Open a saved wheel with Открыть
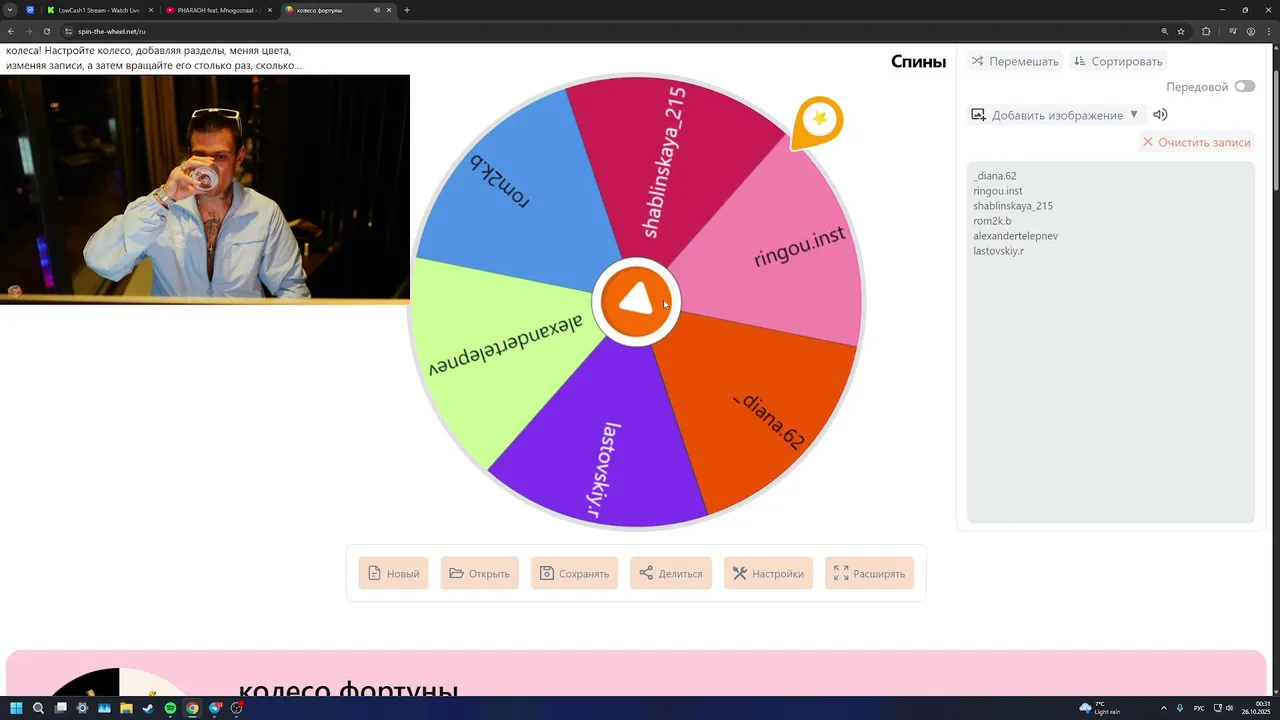 [479, 573]
